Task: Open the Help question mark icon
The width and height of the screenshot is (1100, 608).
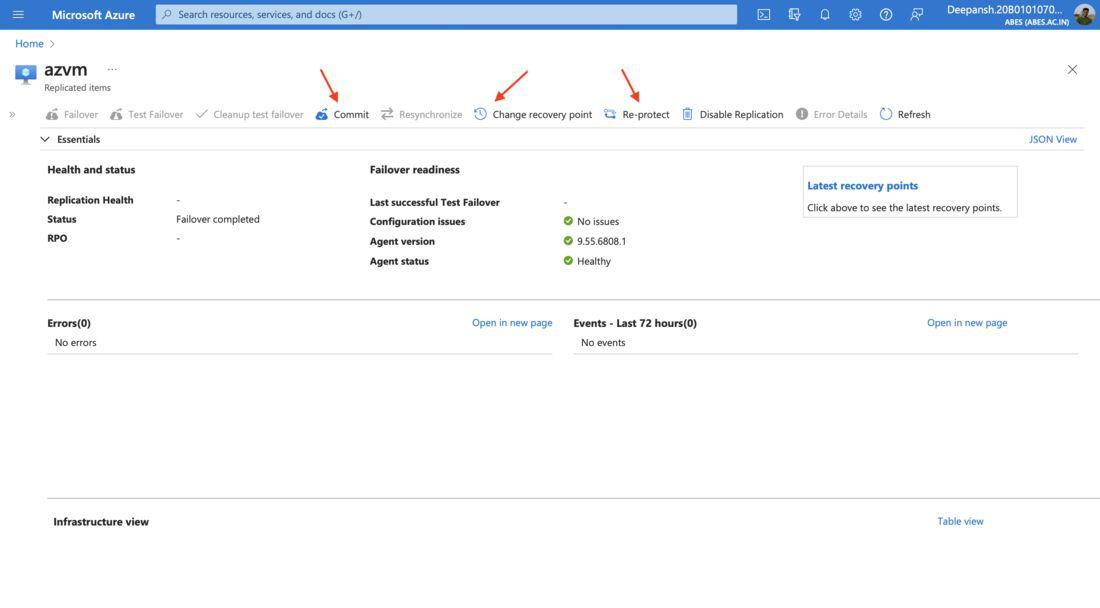Action: pos(886,15)
